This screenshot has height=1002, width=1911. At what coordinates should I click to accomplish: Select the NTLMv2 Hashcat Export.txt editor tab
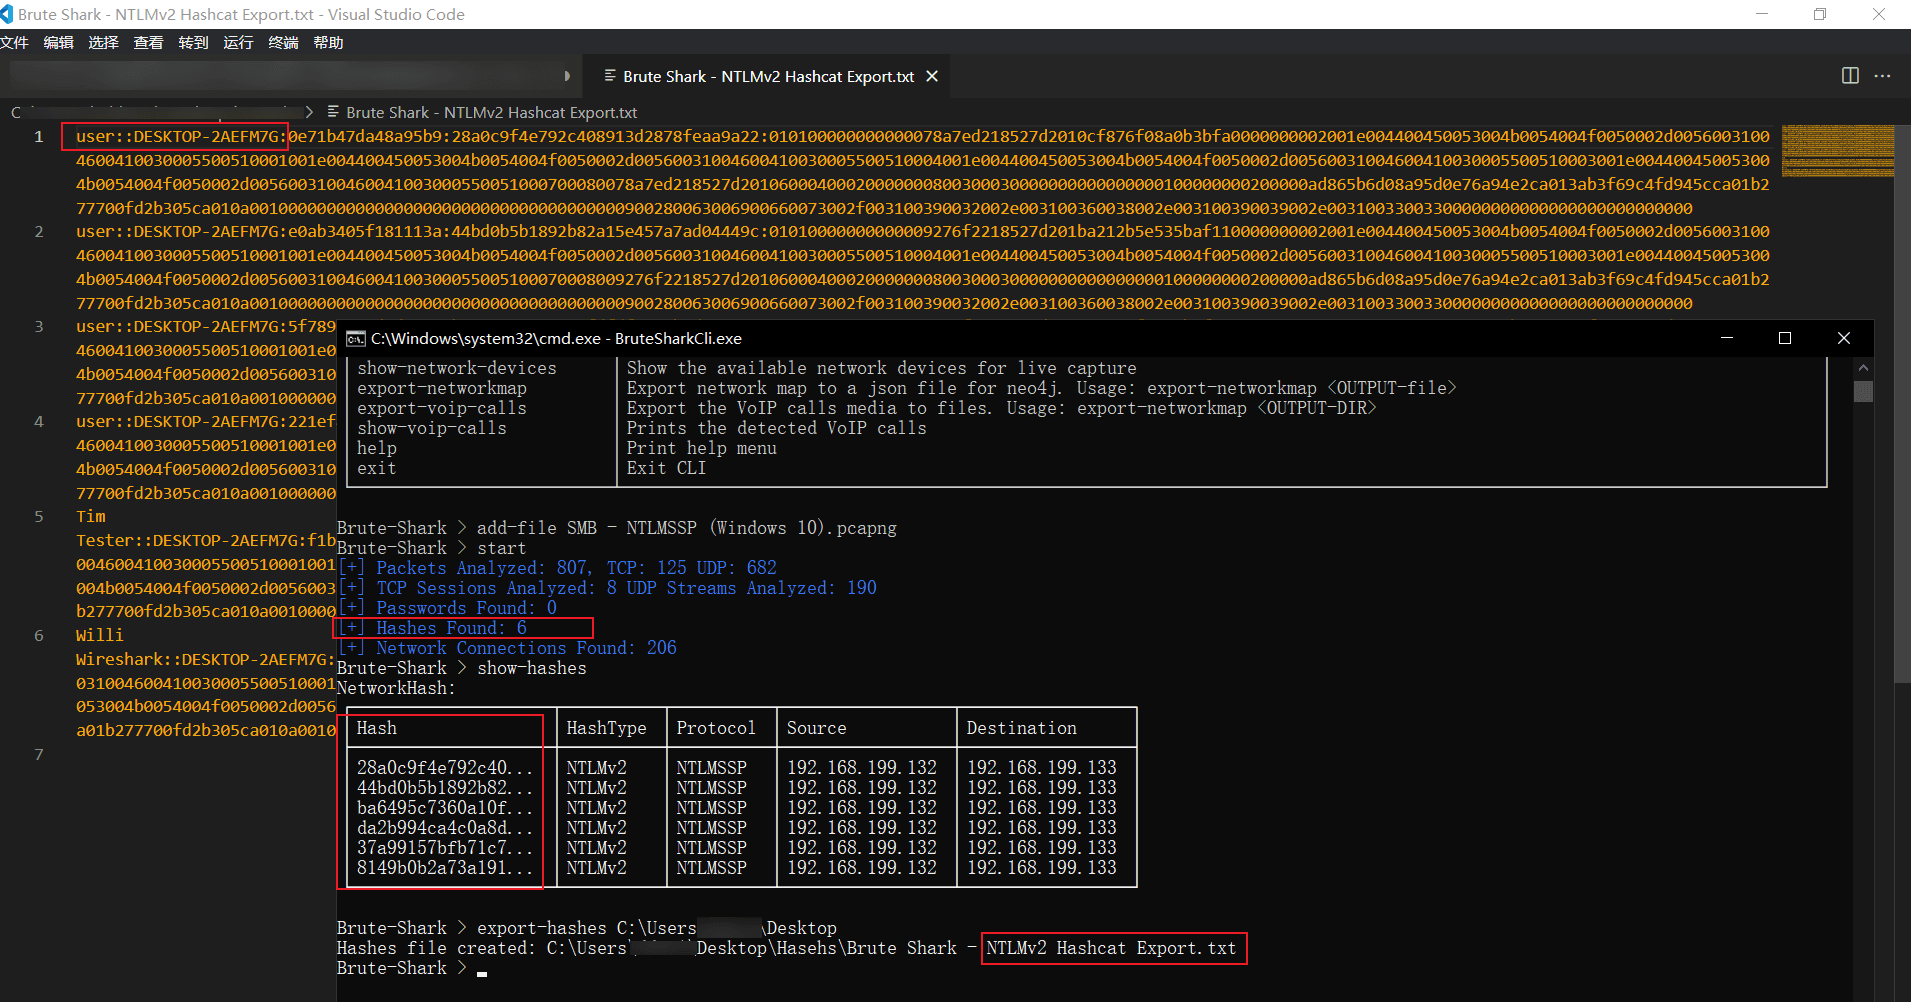(768, 76)
